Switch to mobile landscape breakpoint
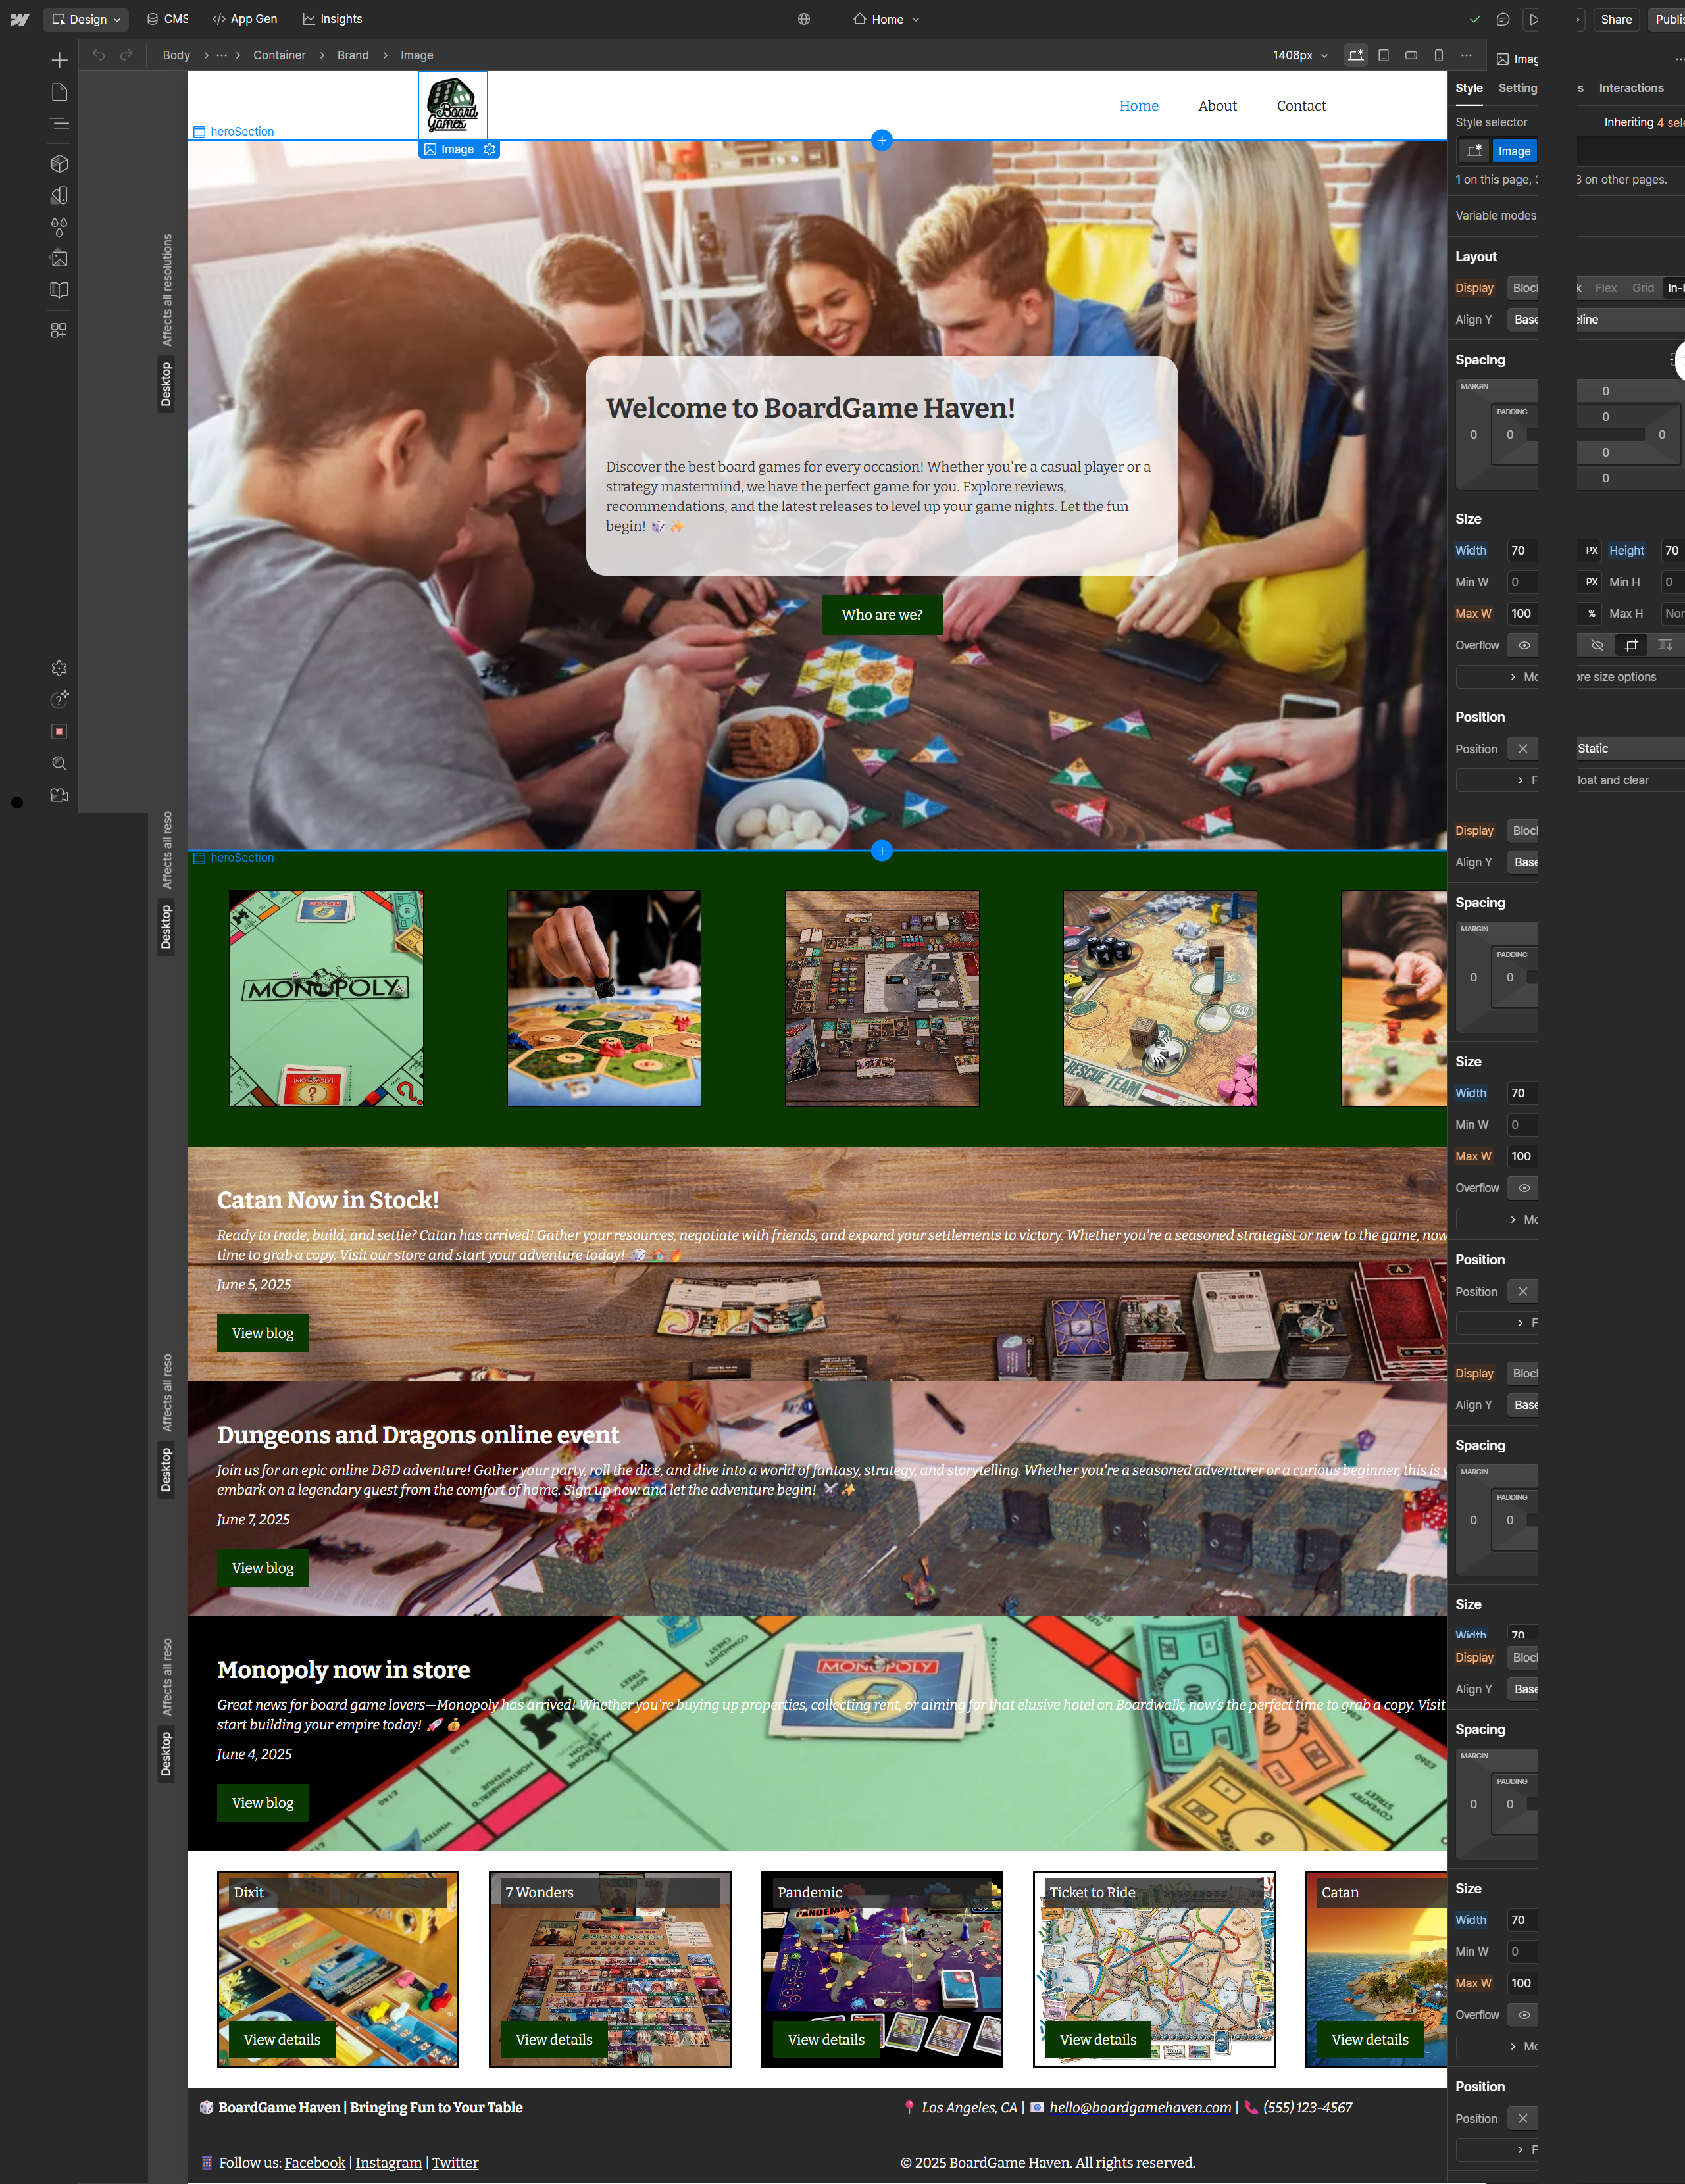 1411,55
